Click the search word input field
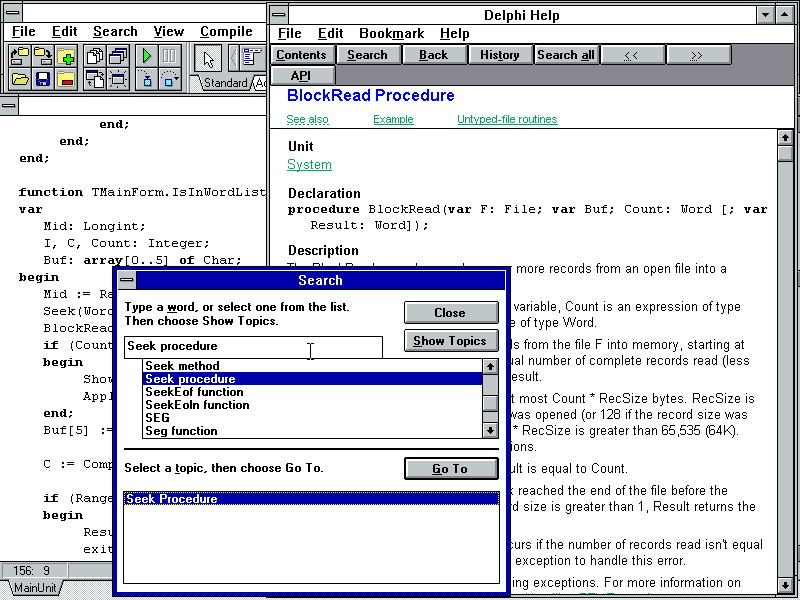 click(253, 346)
